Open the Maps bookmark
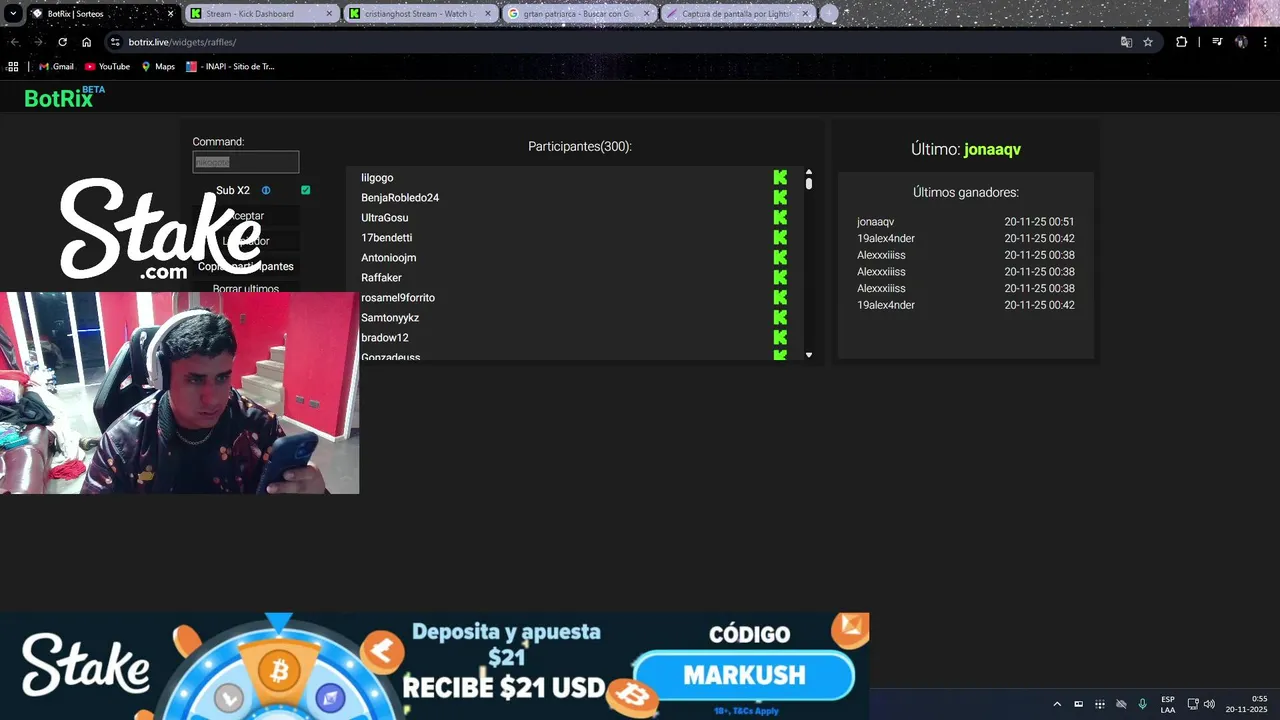Image resolution: width=1280 pixels, height=720 pixels. [158, 67]
